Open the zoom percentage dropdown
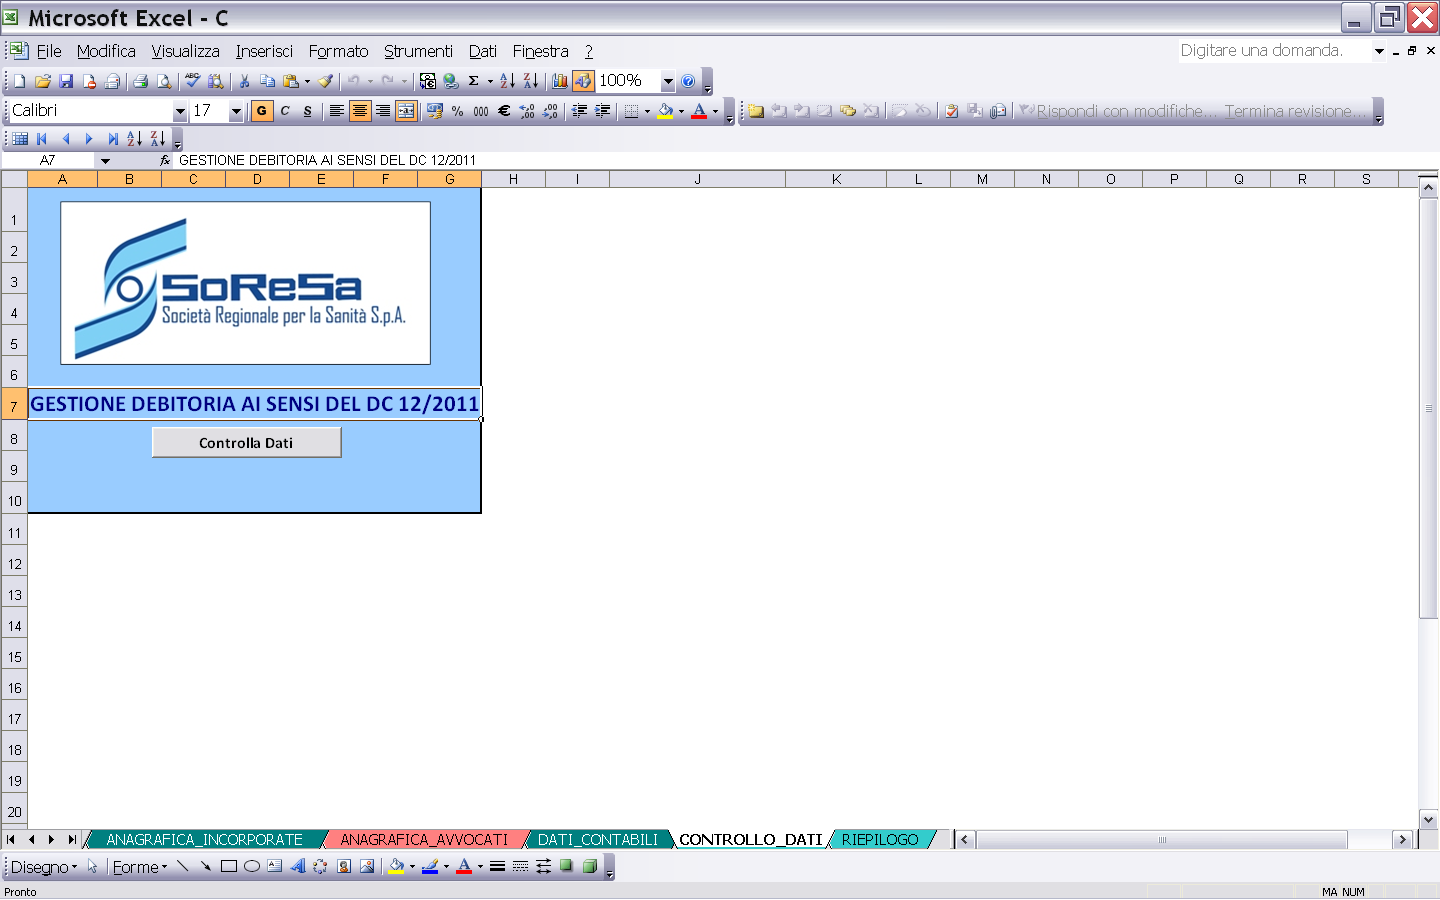 coord(668,82)
